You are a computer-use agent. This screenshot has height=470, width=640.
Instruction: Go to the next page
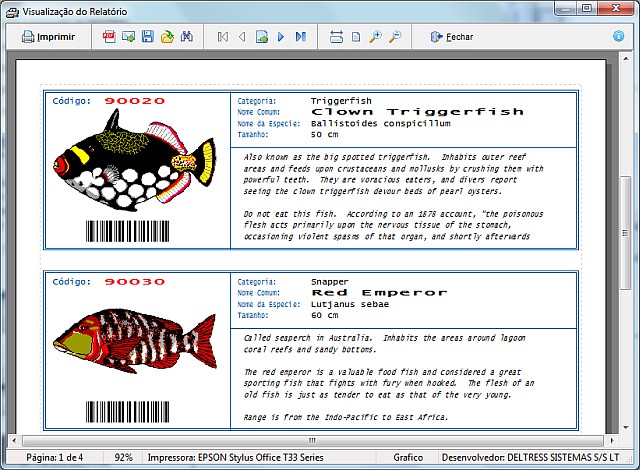coord(281,37)
